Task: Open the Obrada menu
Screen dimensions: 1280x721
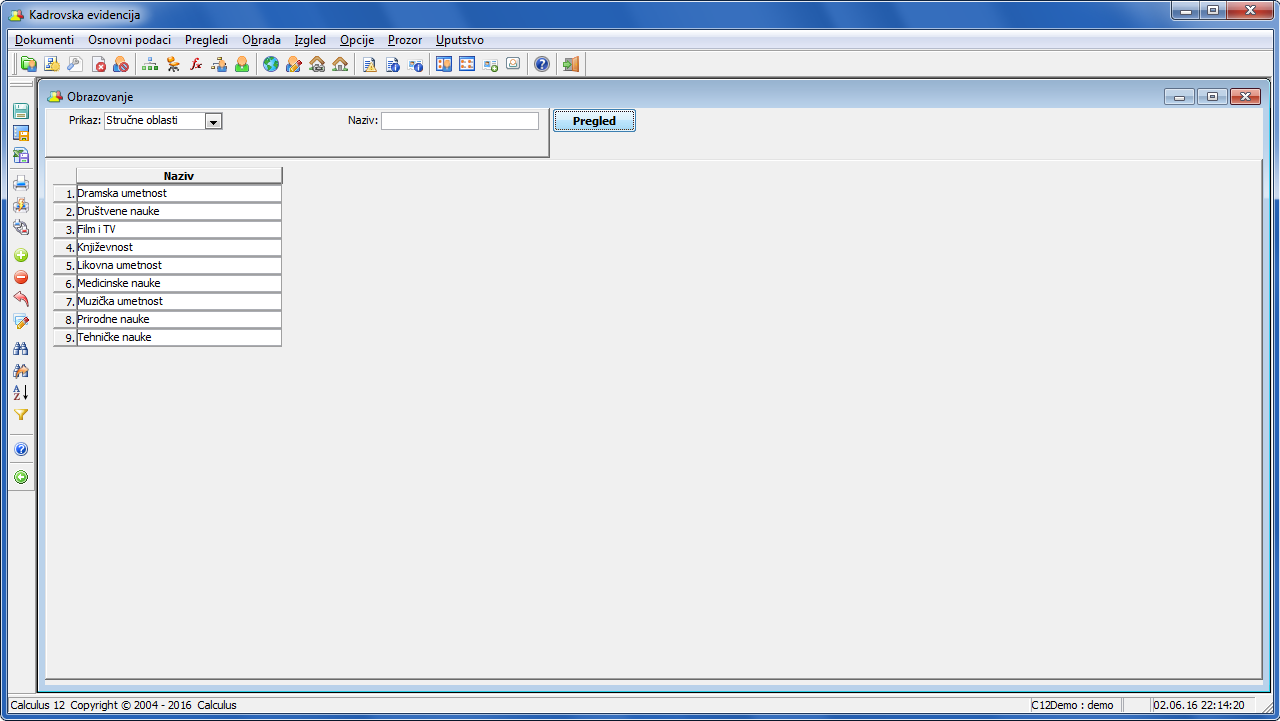Action: pyautogui.click(x=262, y=40)
